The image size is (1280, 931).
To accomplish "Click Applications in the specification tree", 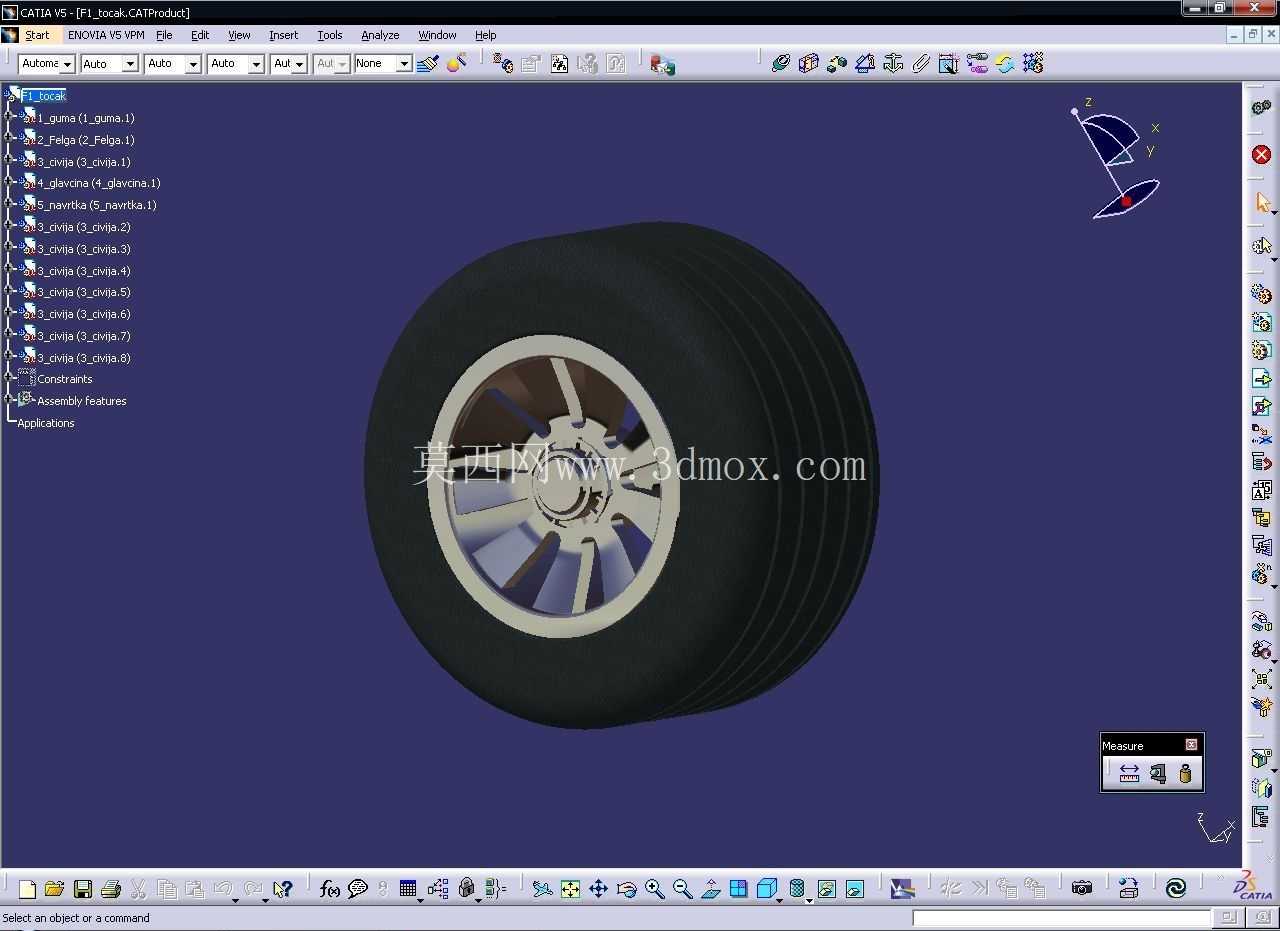I will (x=46, y=423).
